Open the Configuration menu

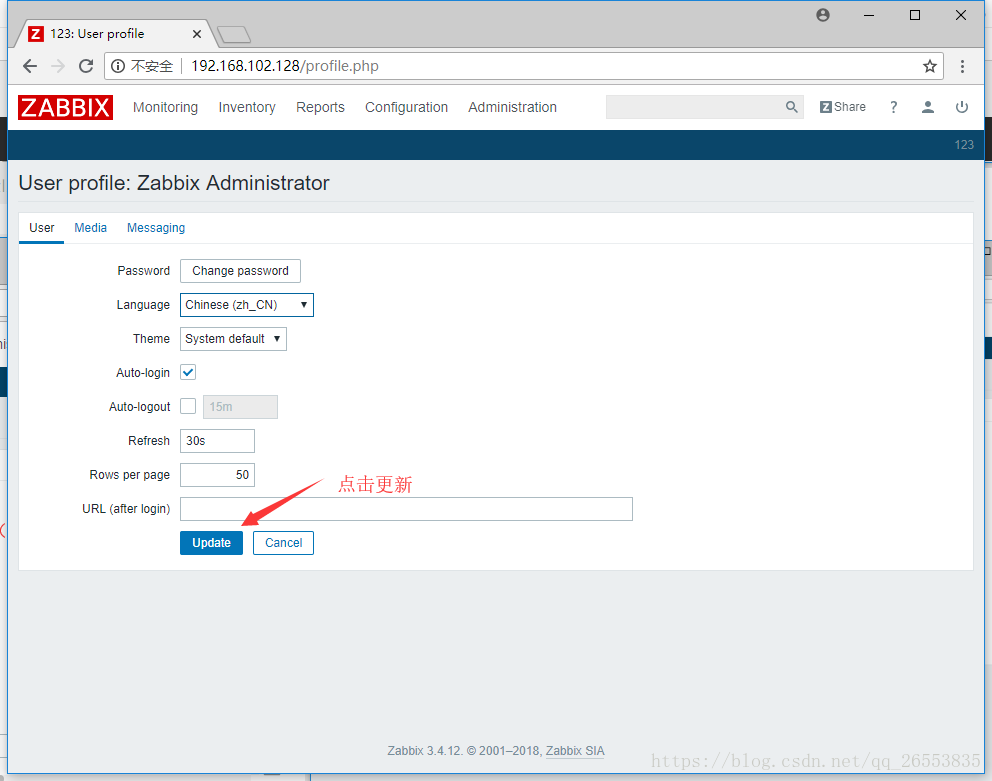point(406,107)
